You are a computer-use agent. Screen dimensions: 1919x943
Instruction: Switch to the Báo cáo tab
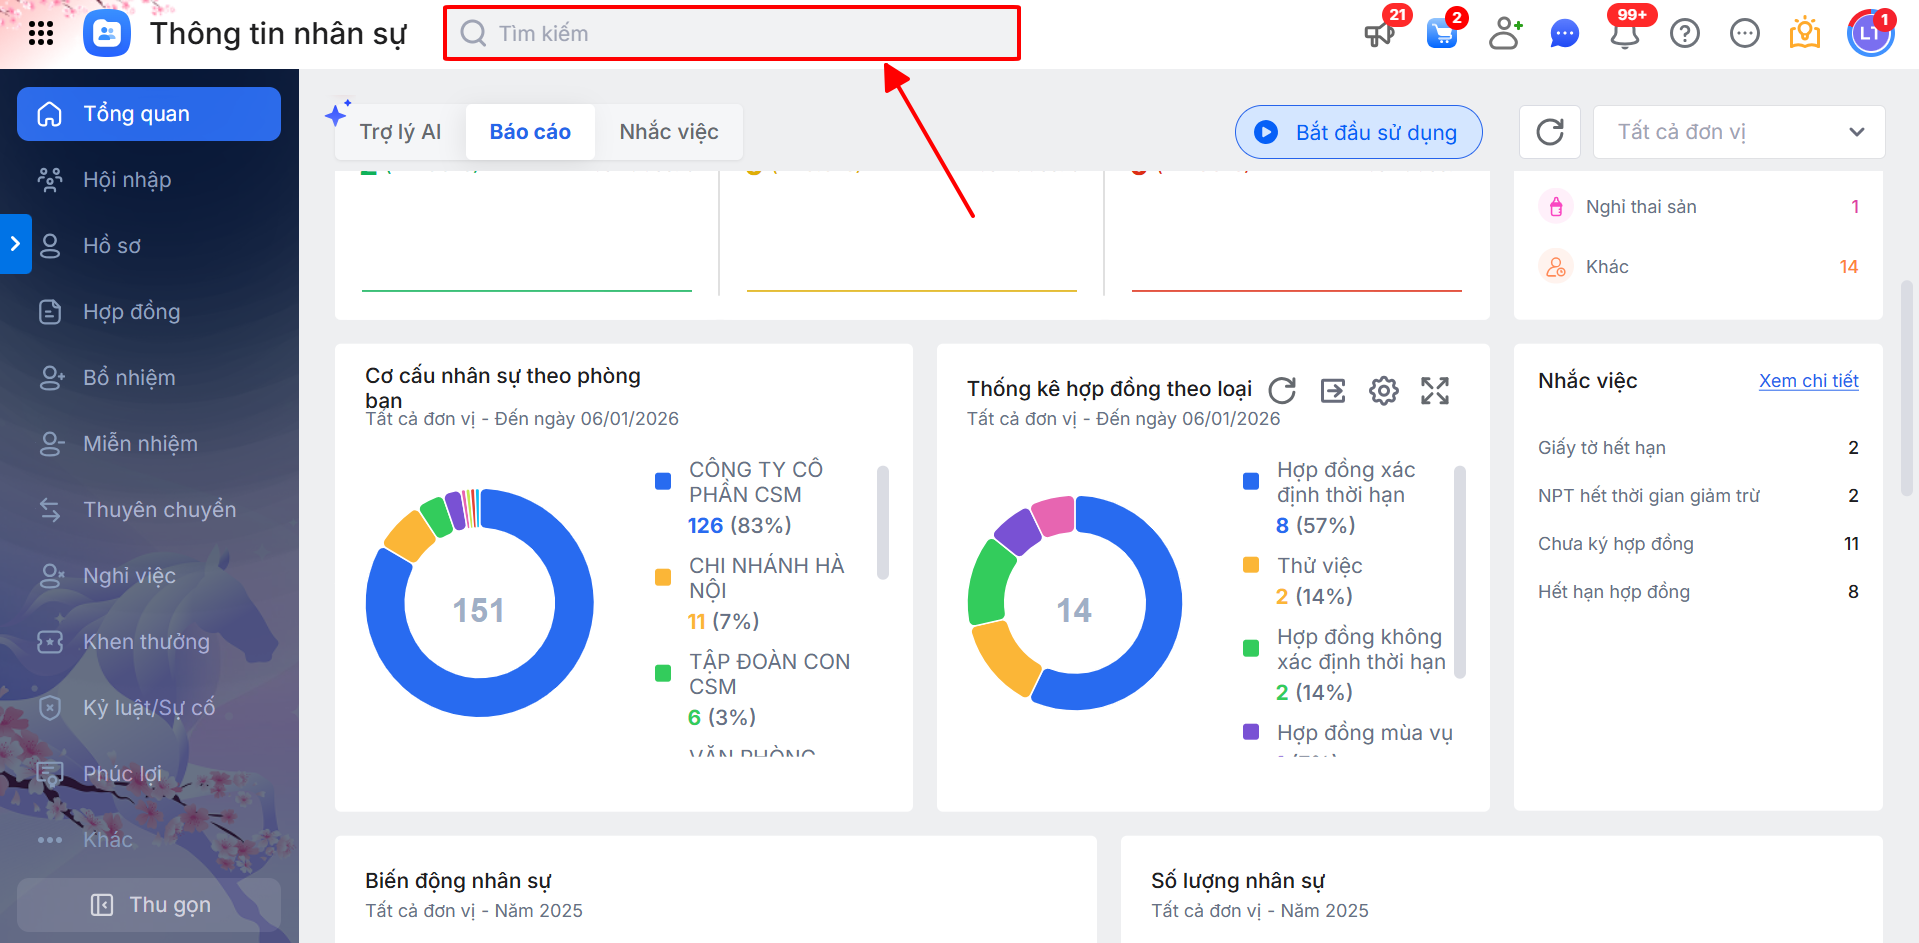(530, 132)
